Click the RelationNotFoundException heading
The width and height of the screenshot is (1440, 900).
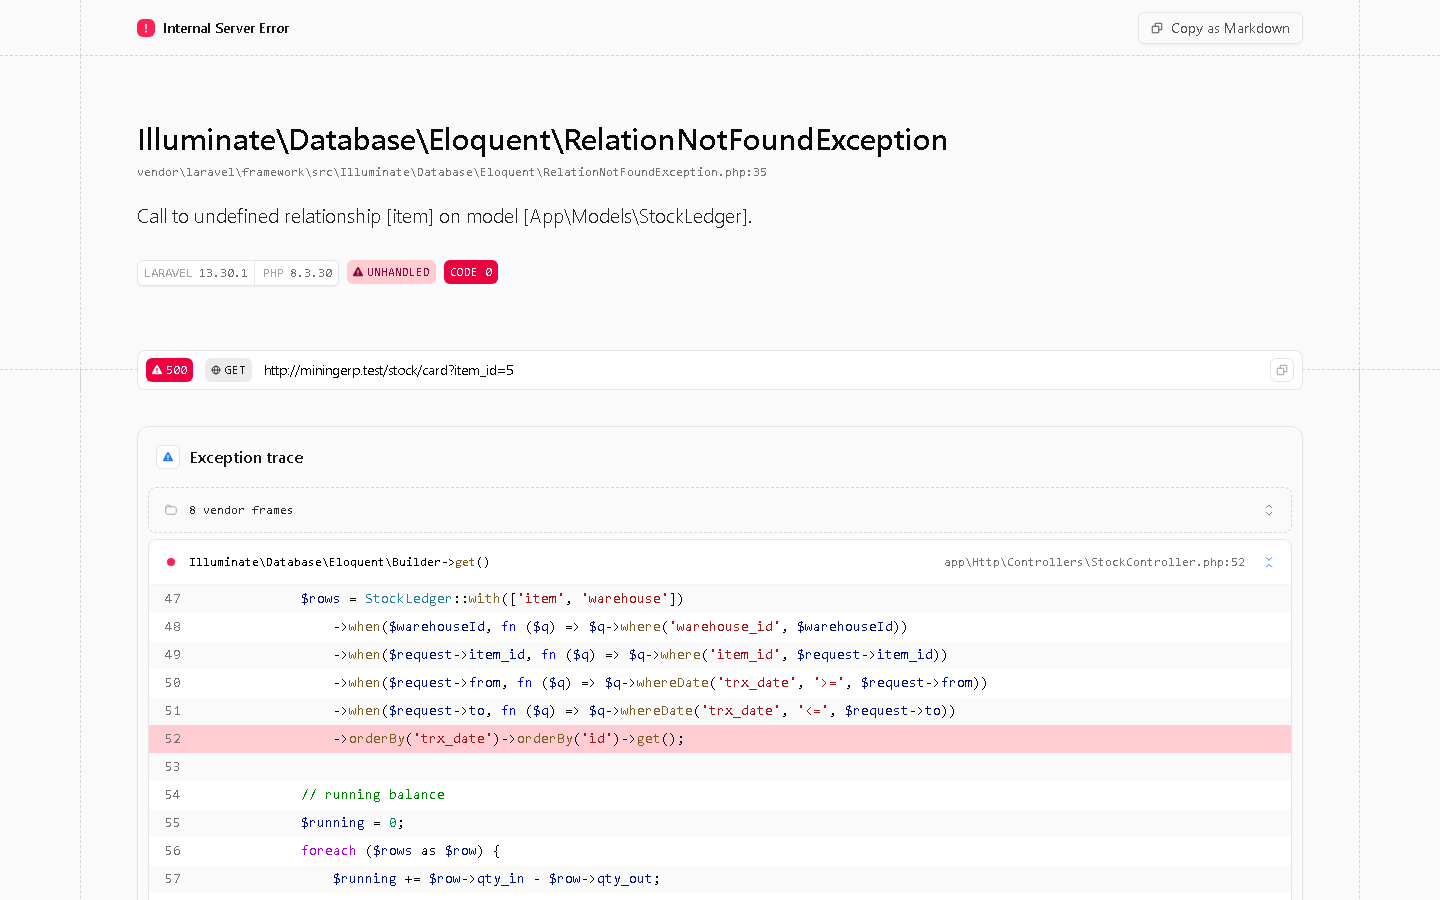pyautogui.click(x=542, y=140)
